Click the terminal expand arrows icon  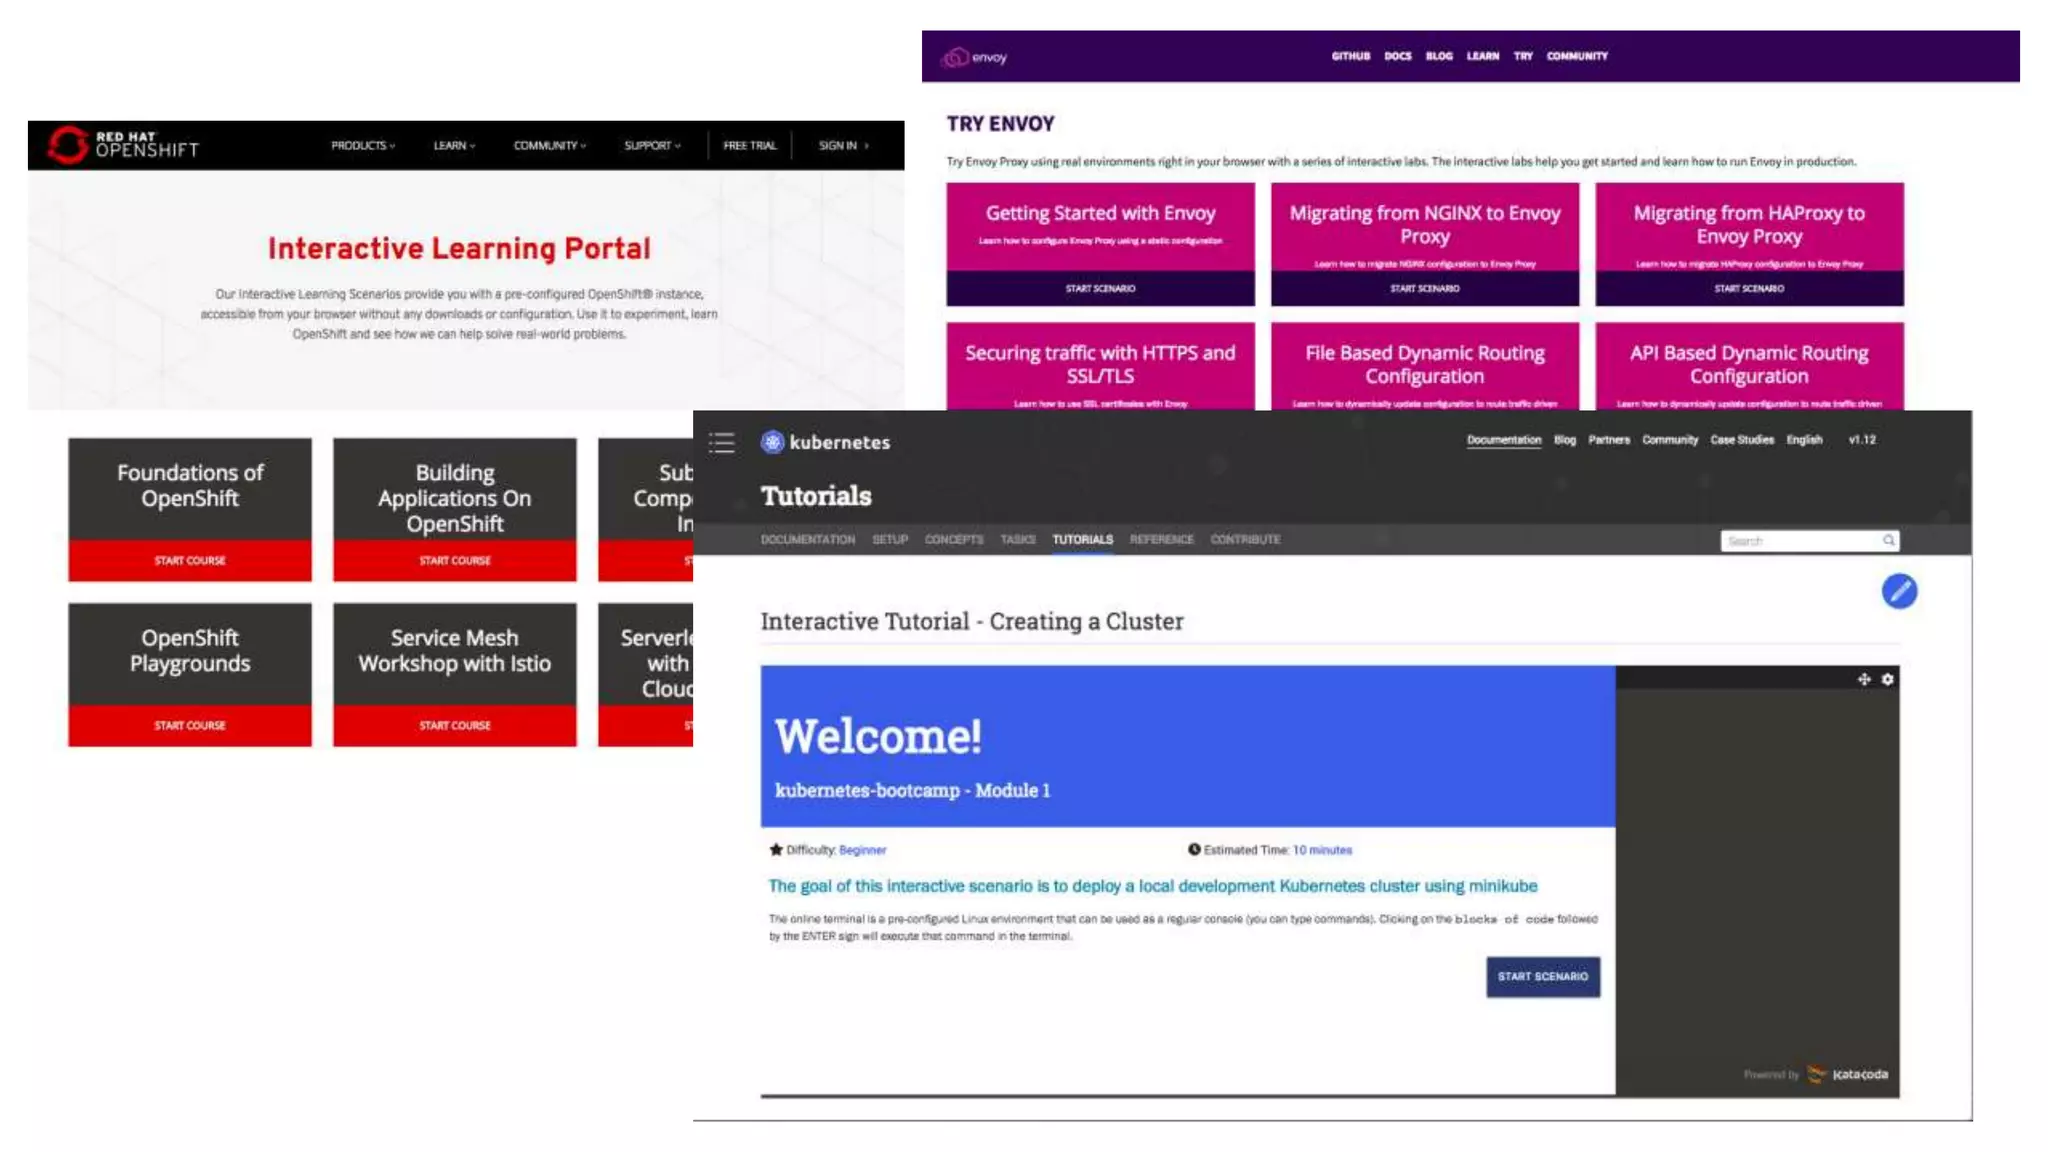click(1864, 679)
